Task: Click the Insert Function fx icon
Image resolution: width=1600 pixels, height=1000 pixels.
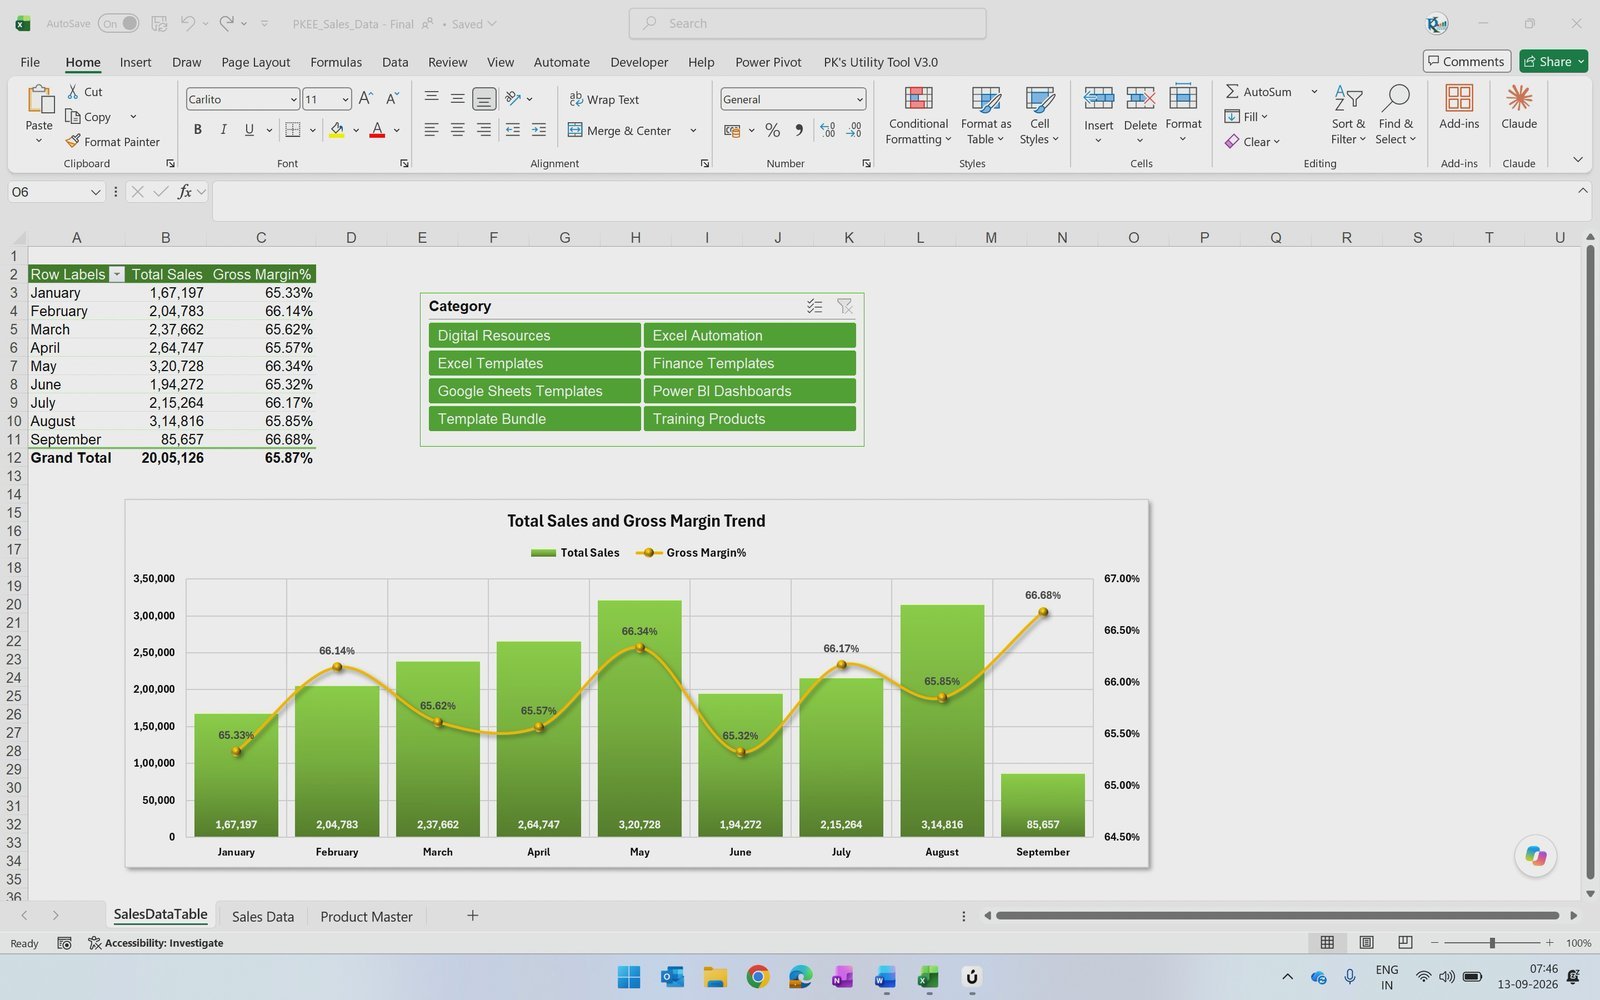Action: pyautogui.click(x=185, y=191)
